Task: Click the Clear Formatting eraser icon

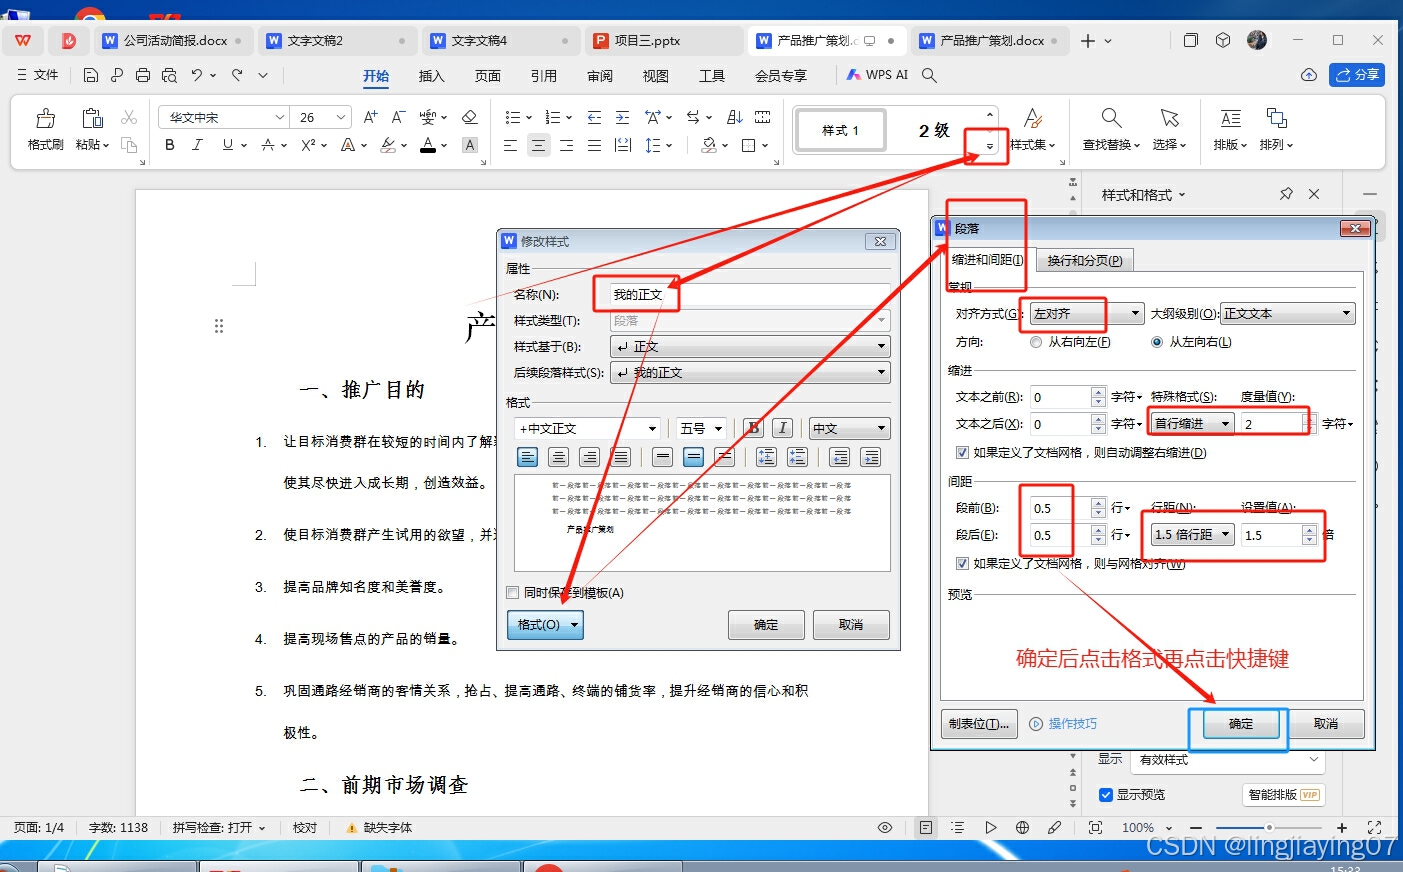Action: pos(469,117)
